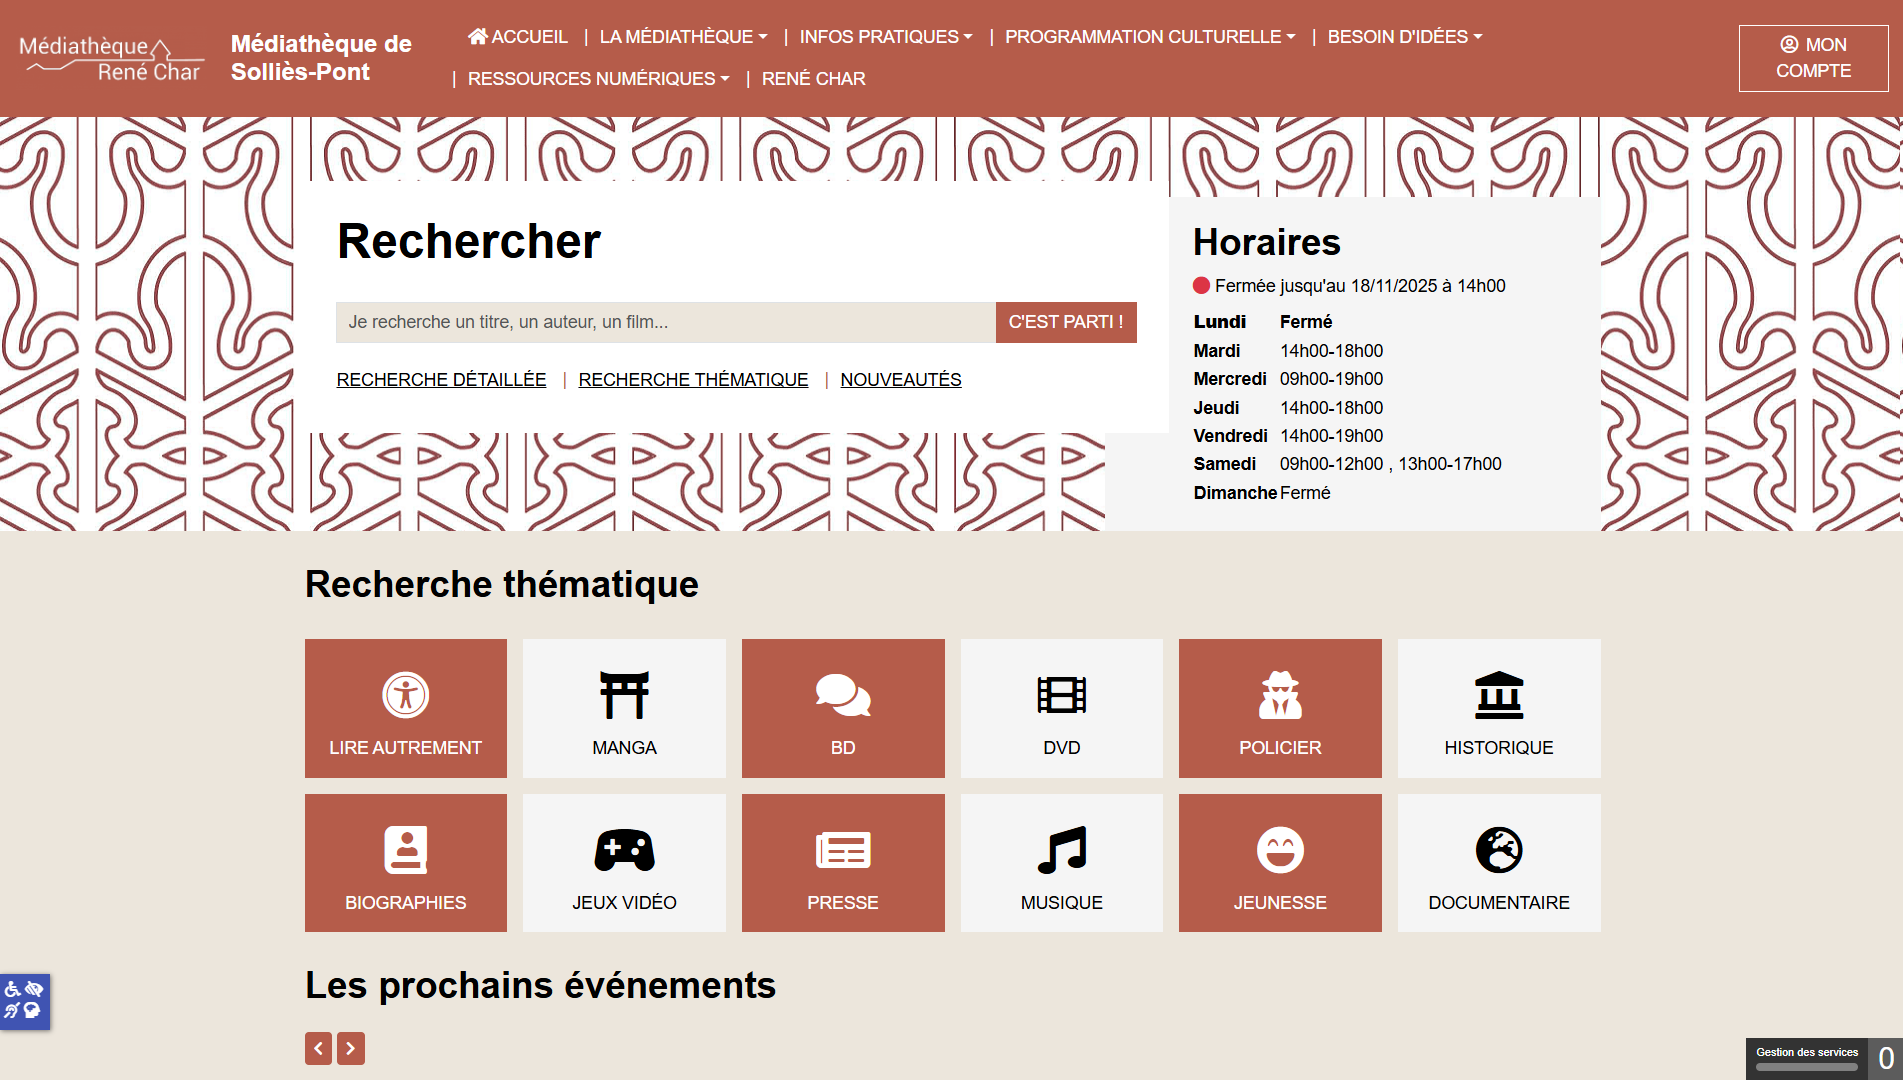Select the BD speech bubbles tile
Screen dimensions: 1903x1080
(x=843, y=708)
